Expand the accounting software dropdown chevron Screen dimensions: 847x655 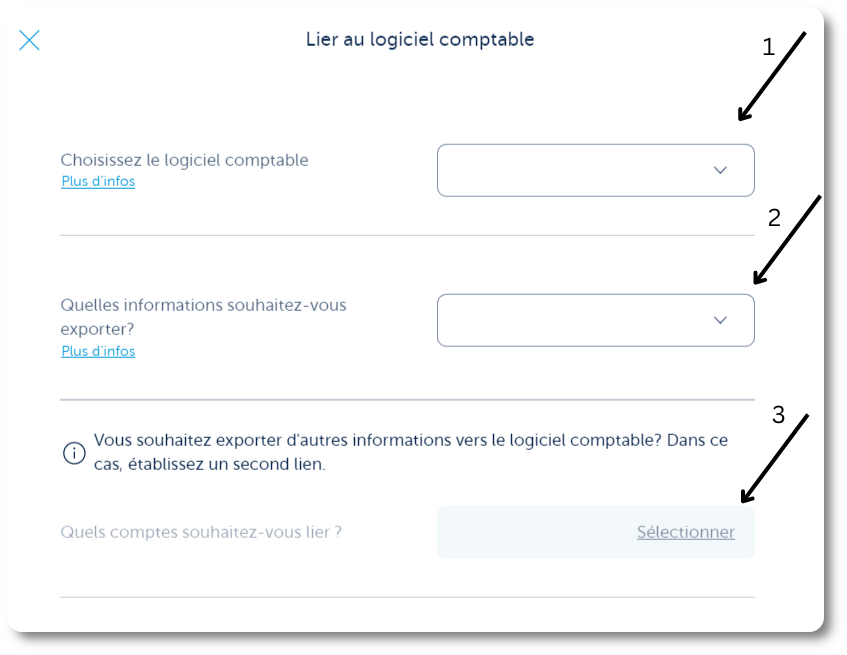720,171
